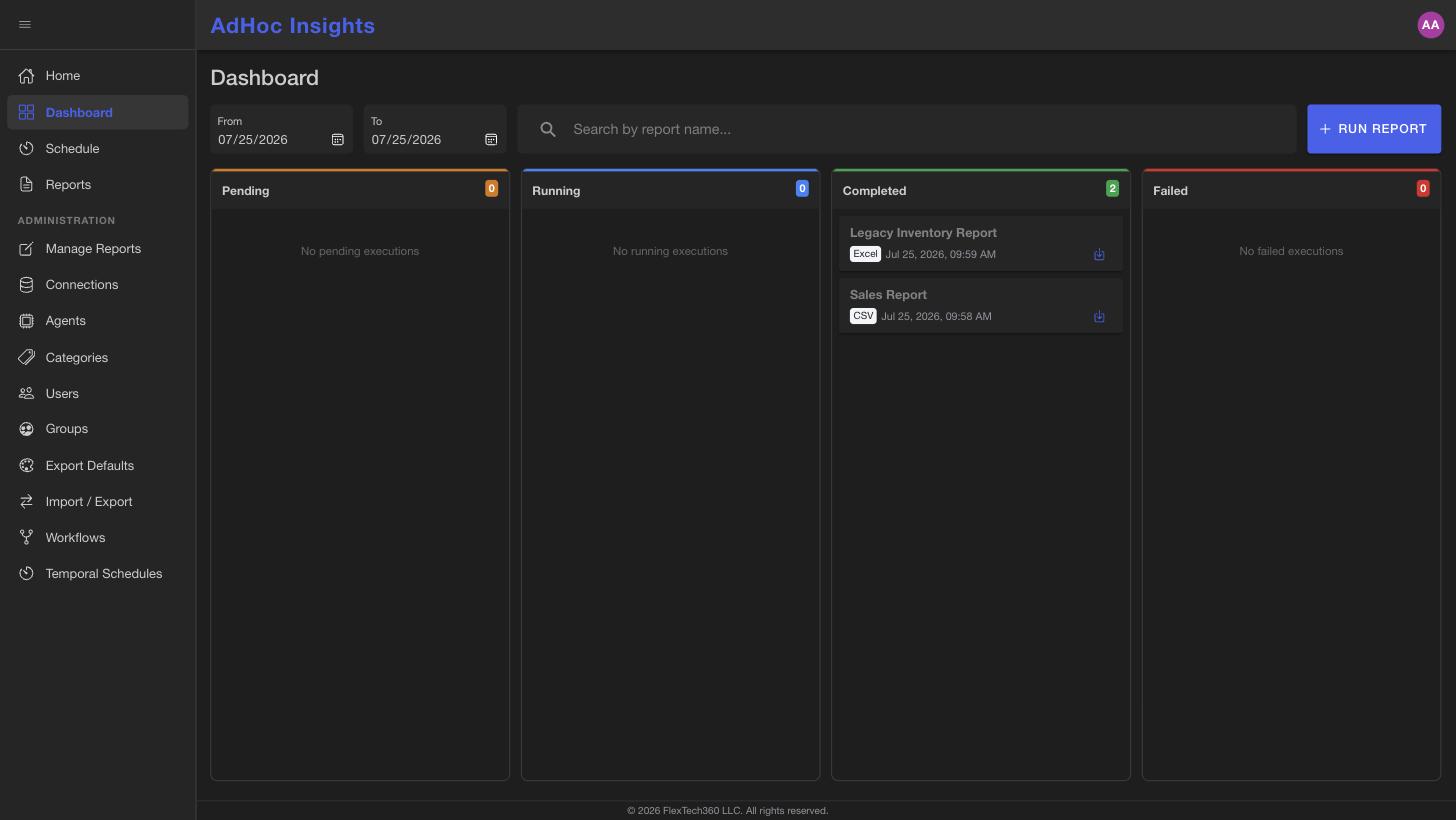Click the Connections database icon

[26, 285]
